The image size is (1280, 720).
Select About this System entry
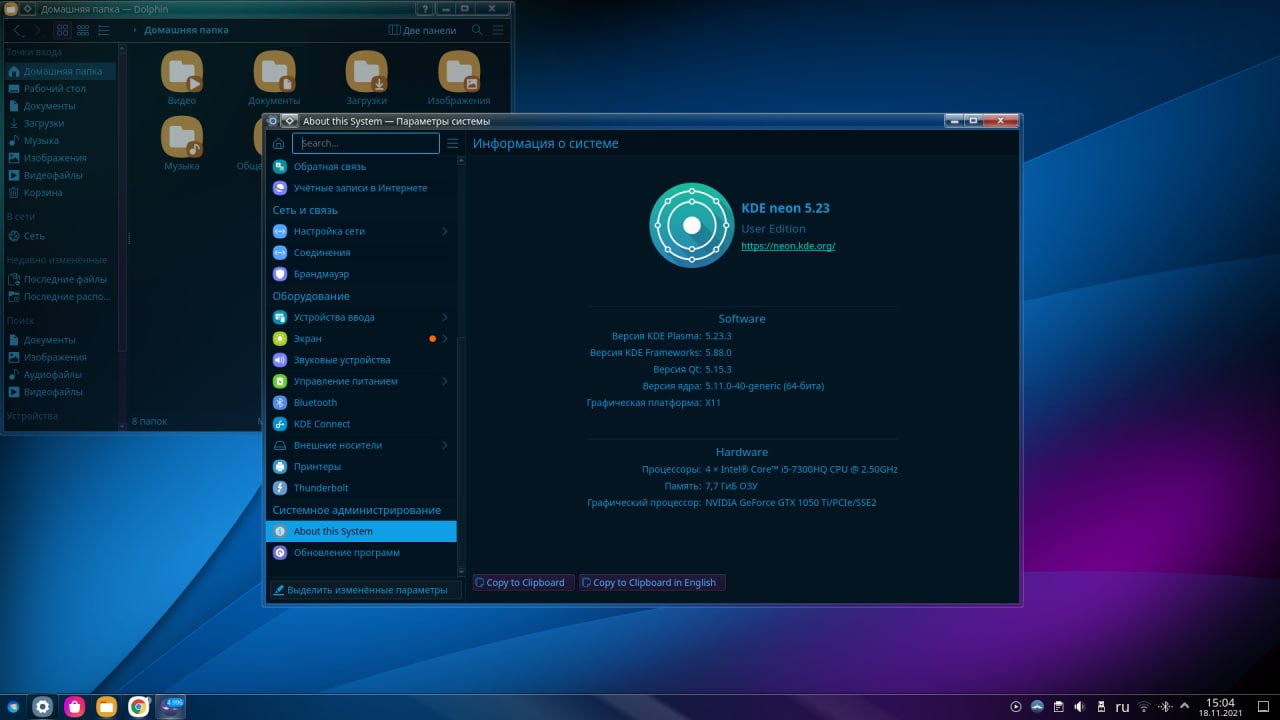tap(361, 532)
